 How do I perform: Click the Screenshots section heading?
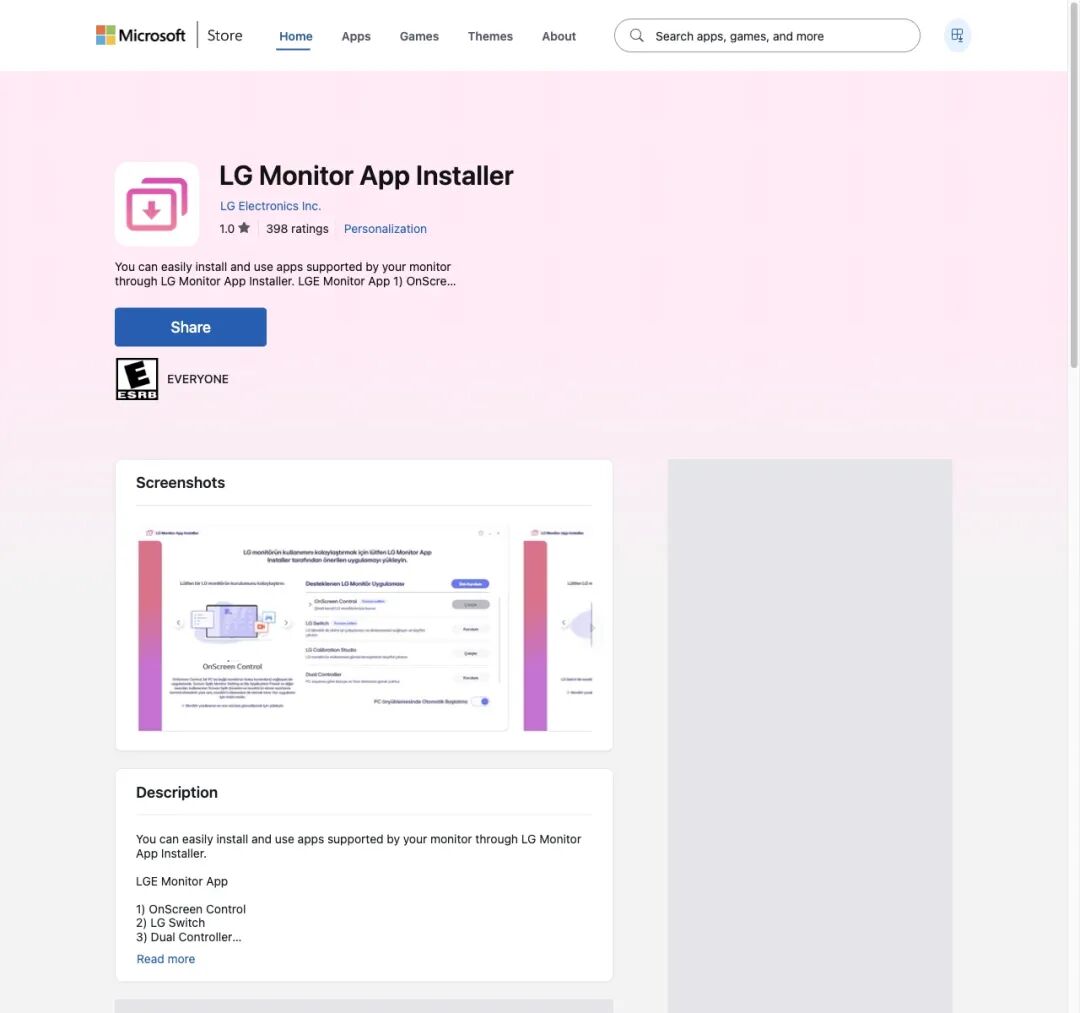pos(180,483)
